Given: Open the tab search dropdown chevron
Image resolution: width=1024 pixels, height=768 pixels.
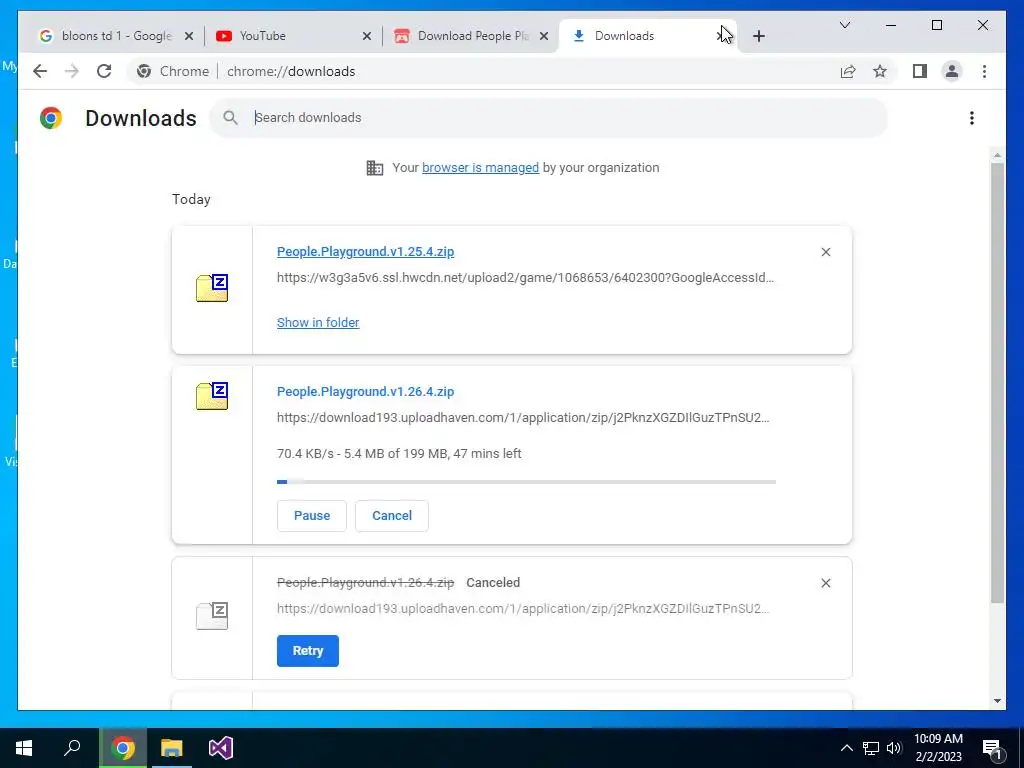Looking at the screenshot, I should [x=844, y=25].
